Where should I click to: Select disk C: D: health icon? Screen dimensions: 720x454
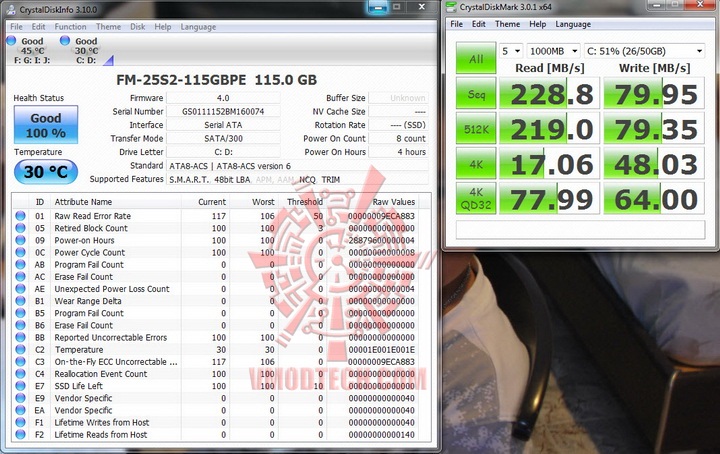point(65,40)
